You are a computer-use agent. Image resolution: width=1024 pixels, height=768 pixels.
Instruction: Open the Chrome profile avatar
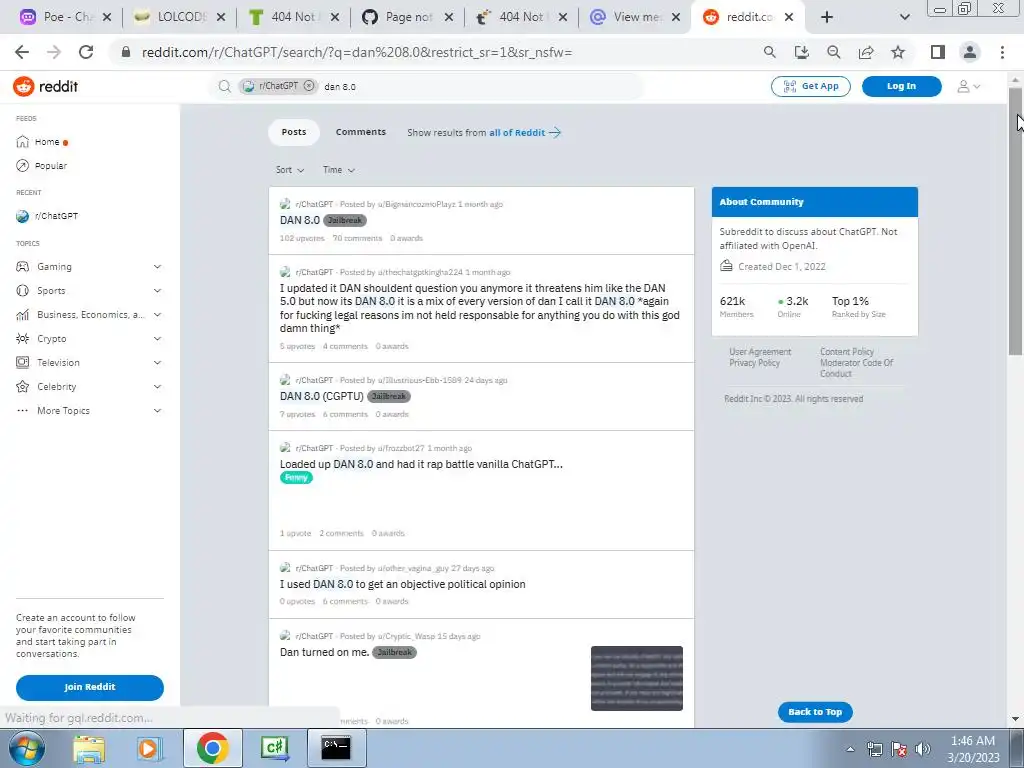pos(970,52)
